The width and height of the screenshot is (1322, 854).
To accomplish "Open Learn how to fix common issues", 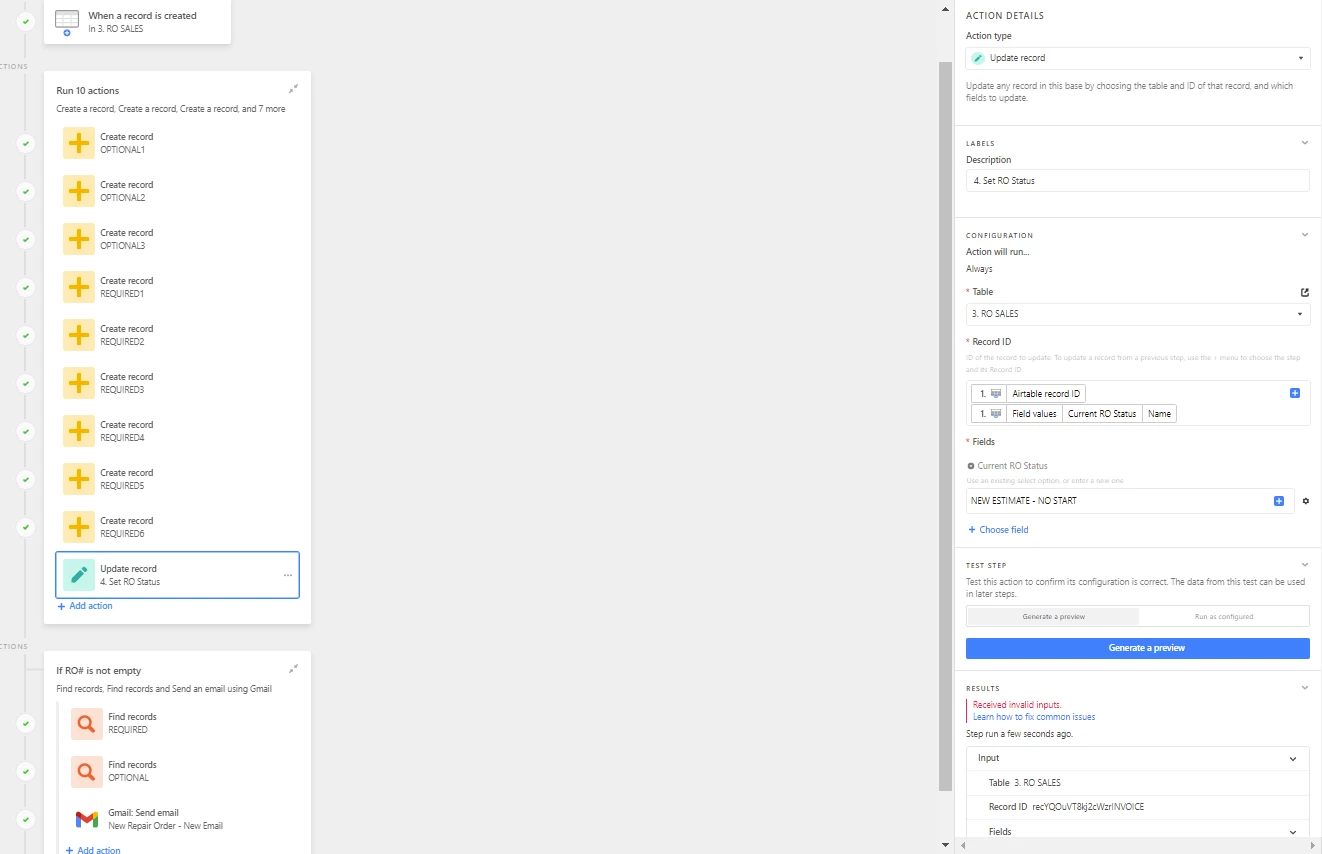I will (1034, 717).
